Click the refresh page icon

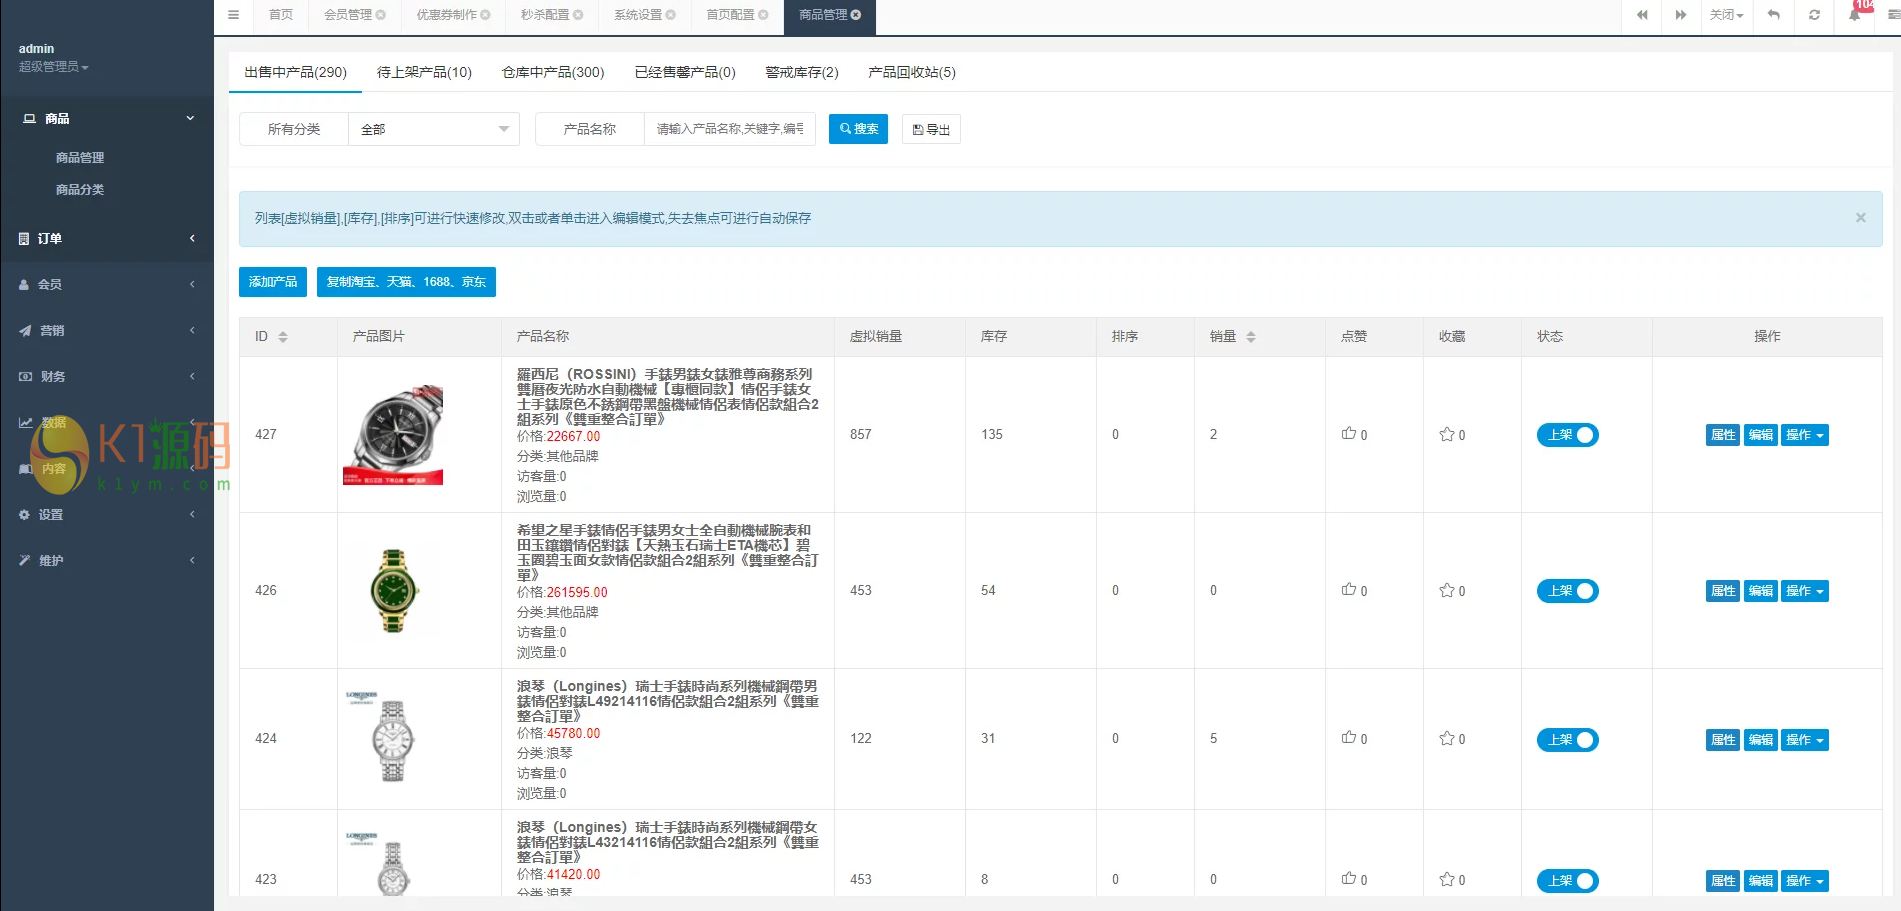pyautogui.click(x=1814, y=15)
